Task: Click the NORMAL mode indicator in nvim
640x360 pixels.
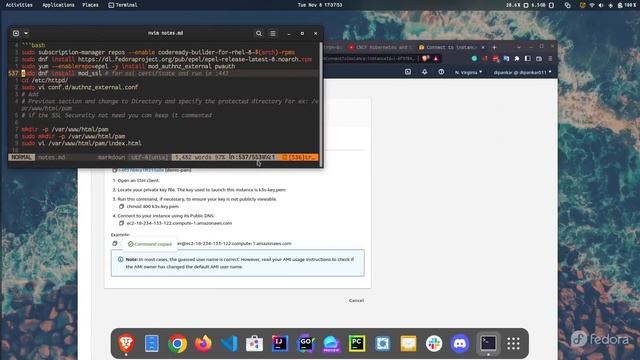Action: (x=21, y=157)
